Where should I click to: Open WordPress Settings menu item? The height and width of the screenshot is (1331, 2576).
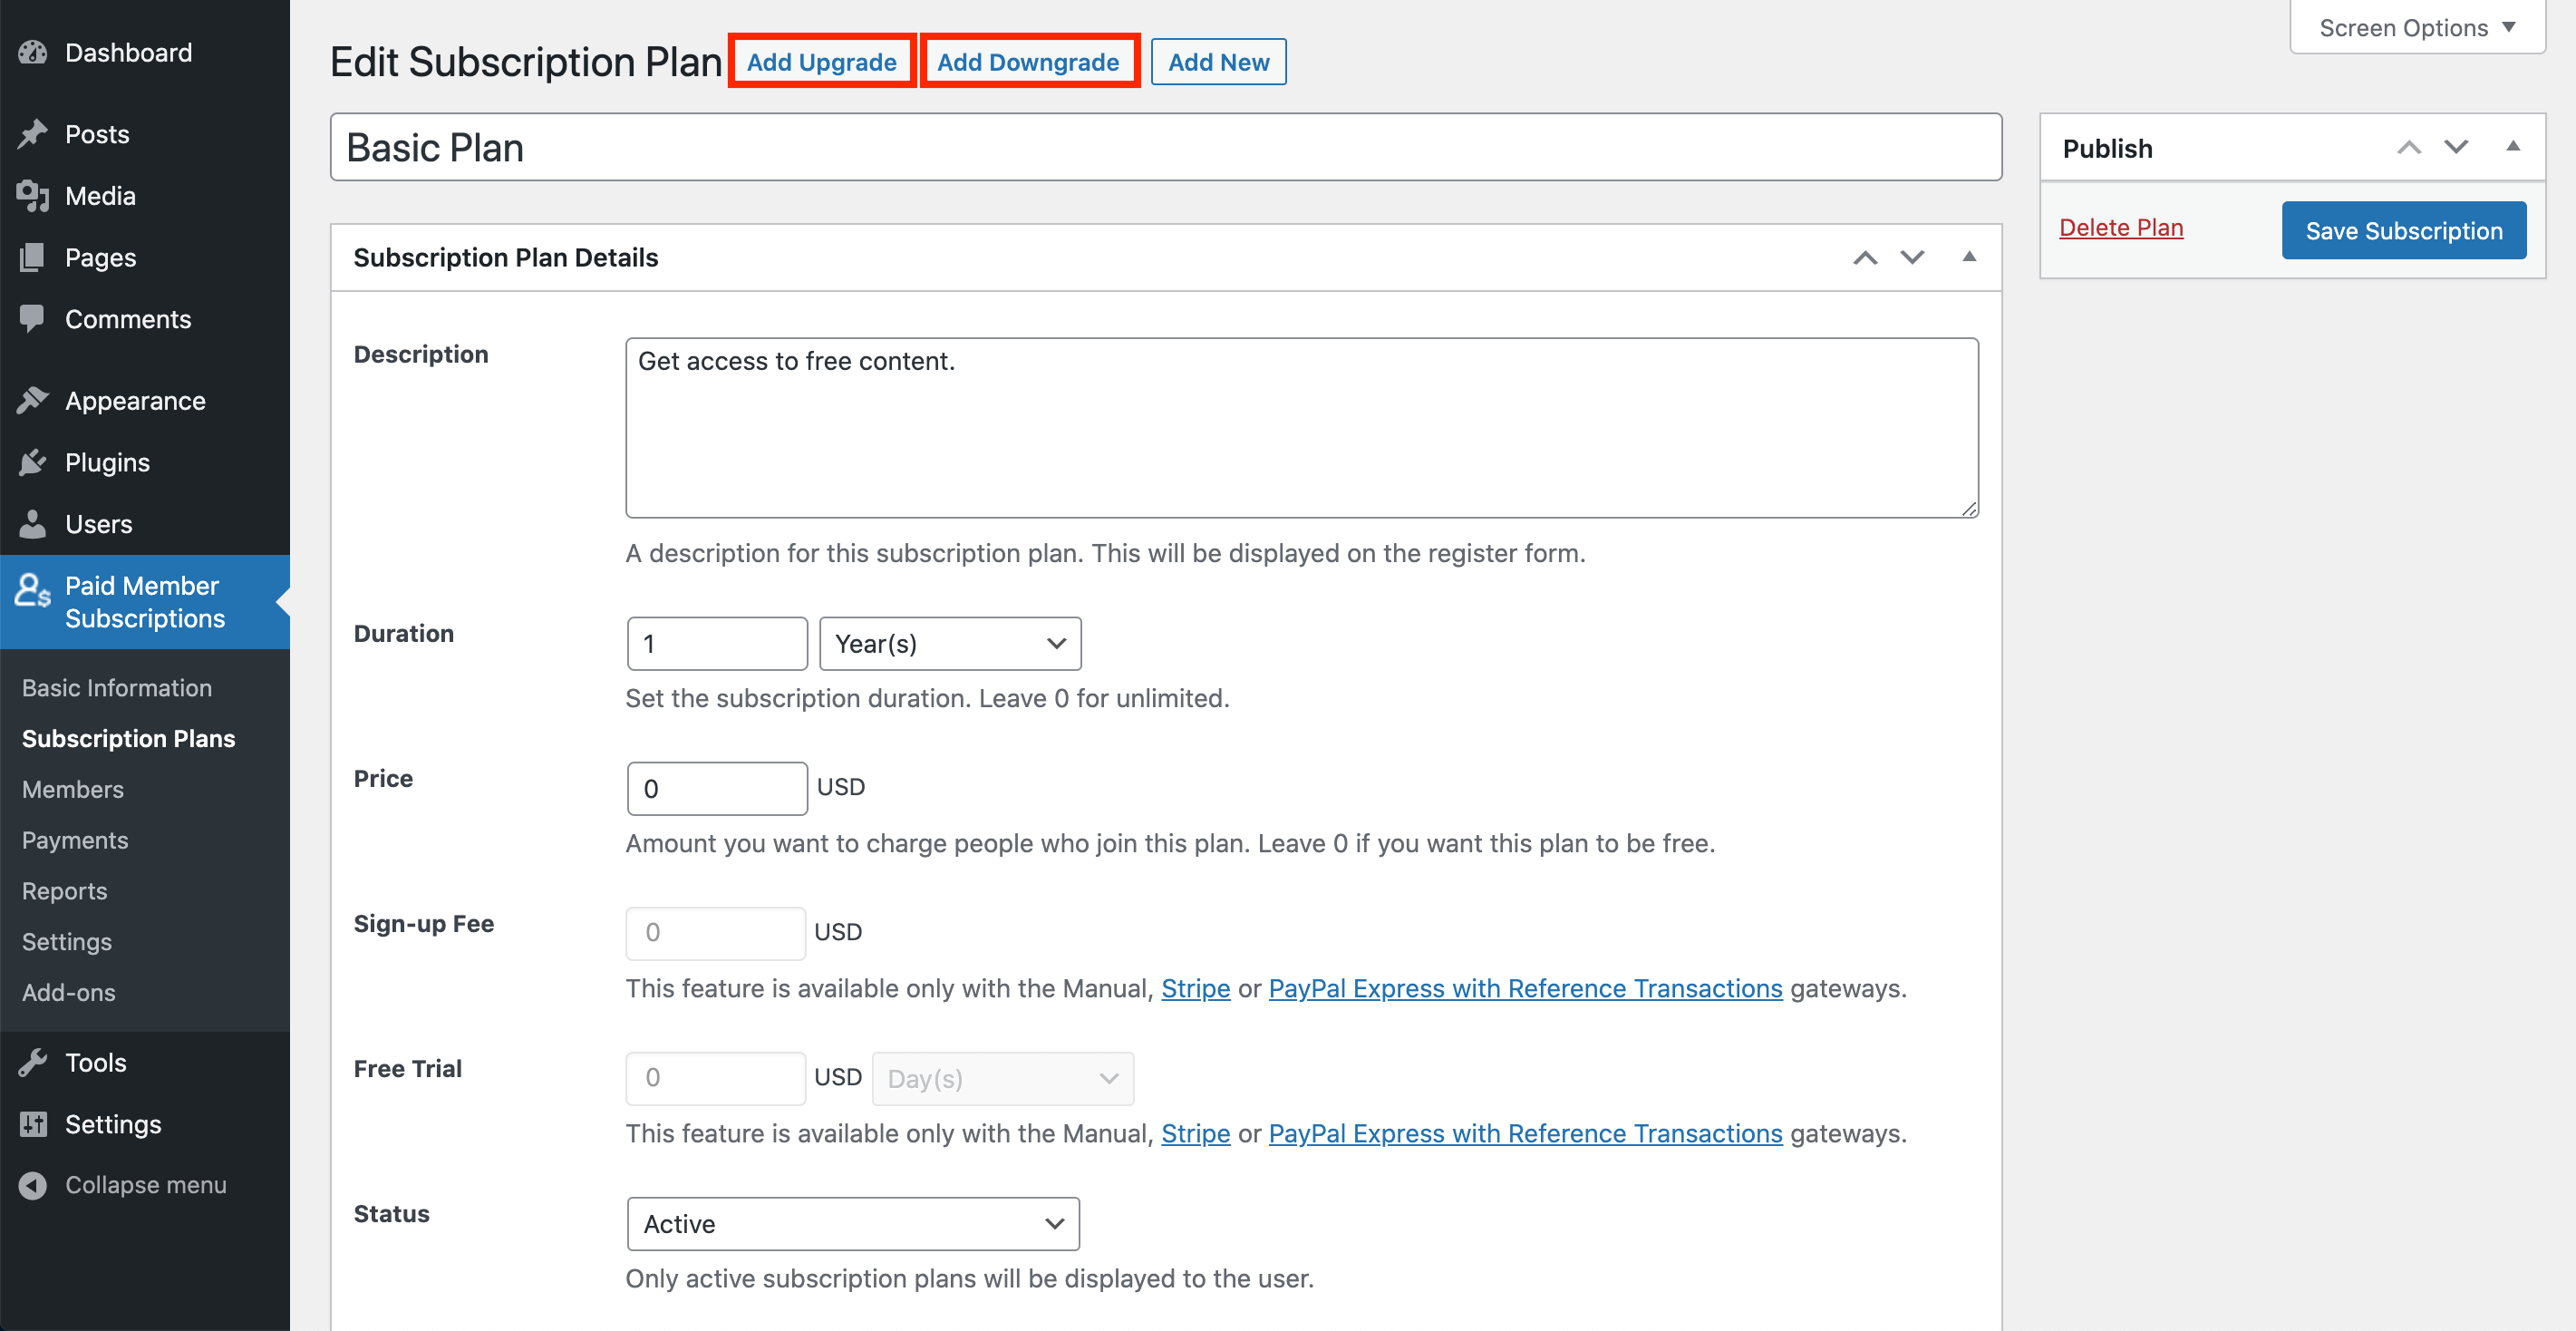click(145, 1124)
